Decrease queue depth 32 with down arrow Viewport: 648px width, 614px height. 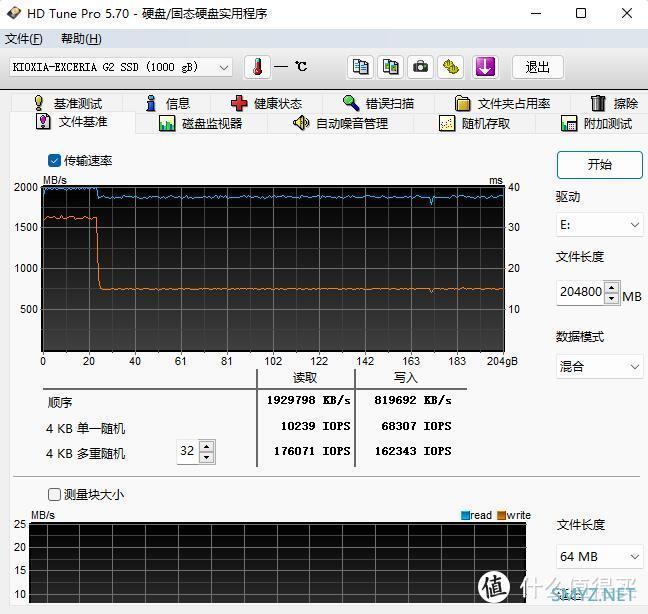(x=207, y=457)
